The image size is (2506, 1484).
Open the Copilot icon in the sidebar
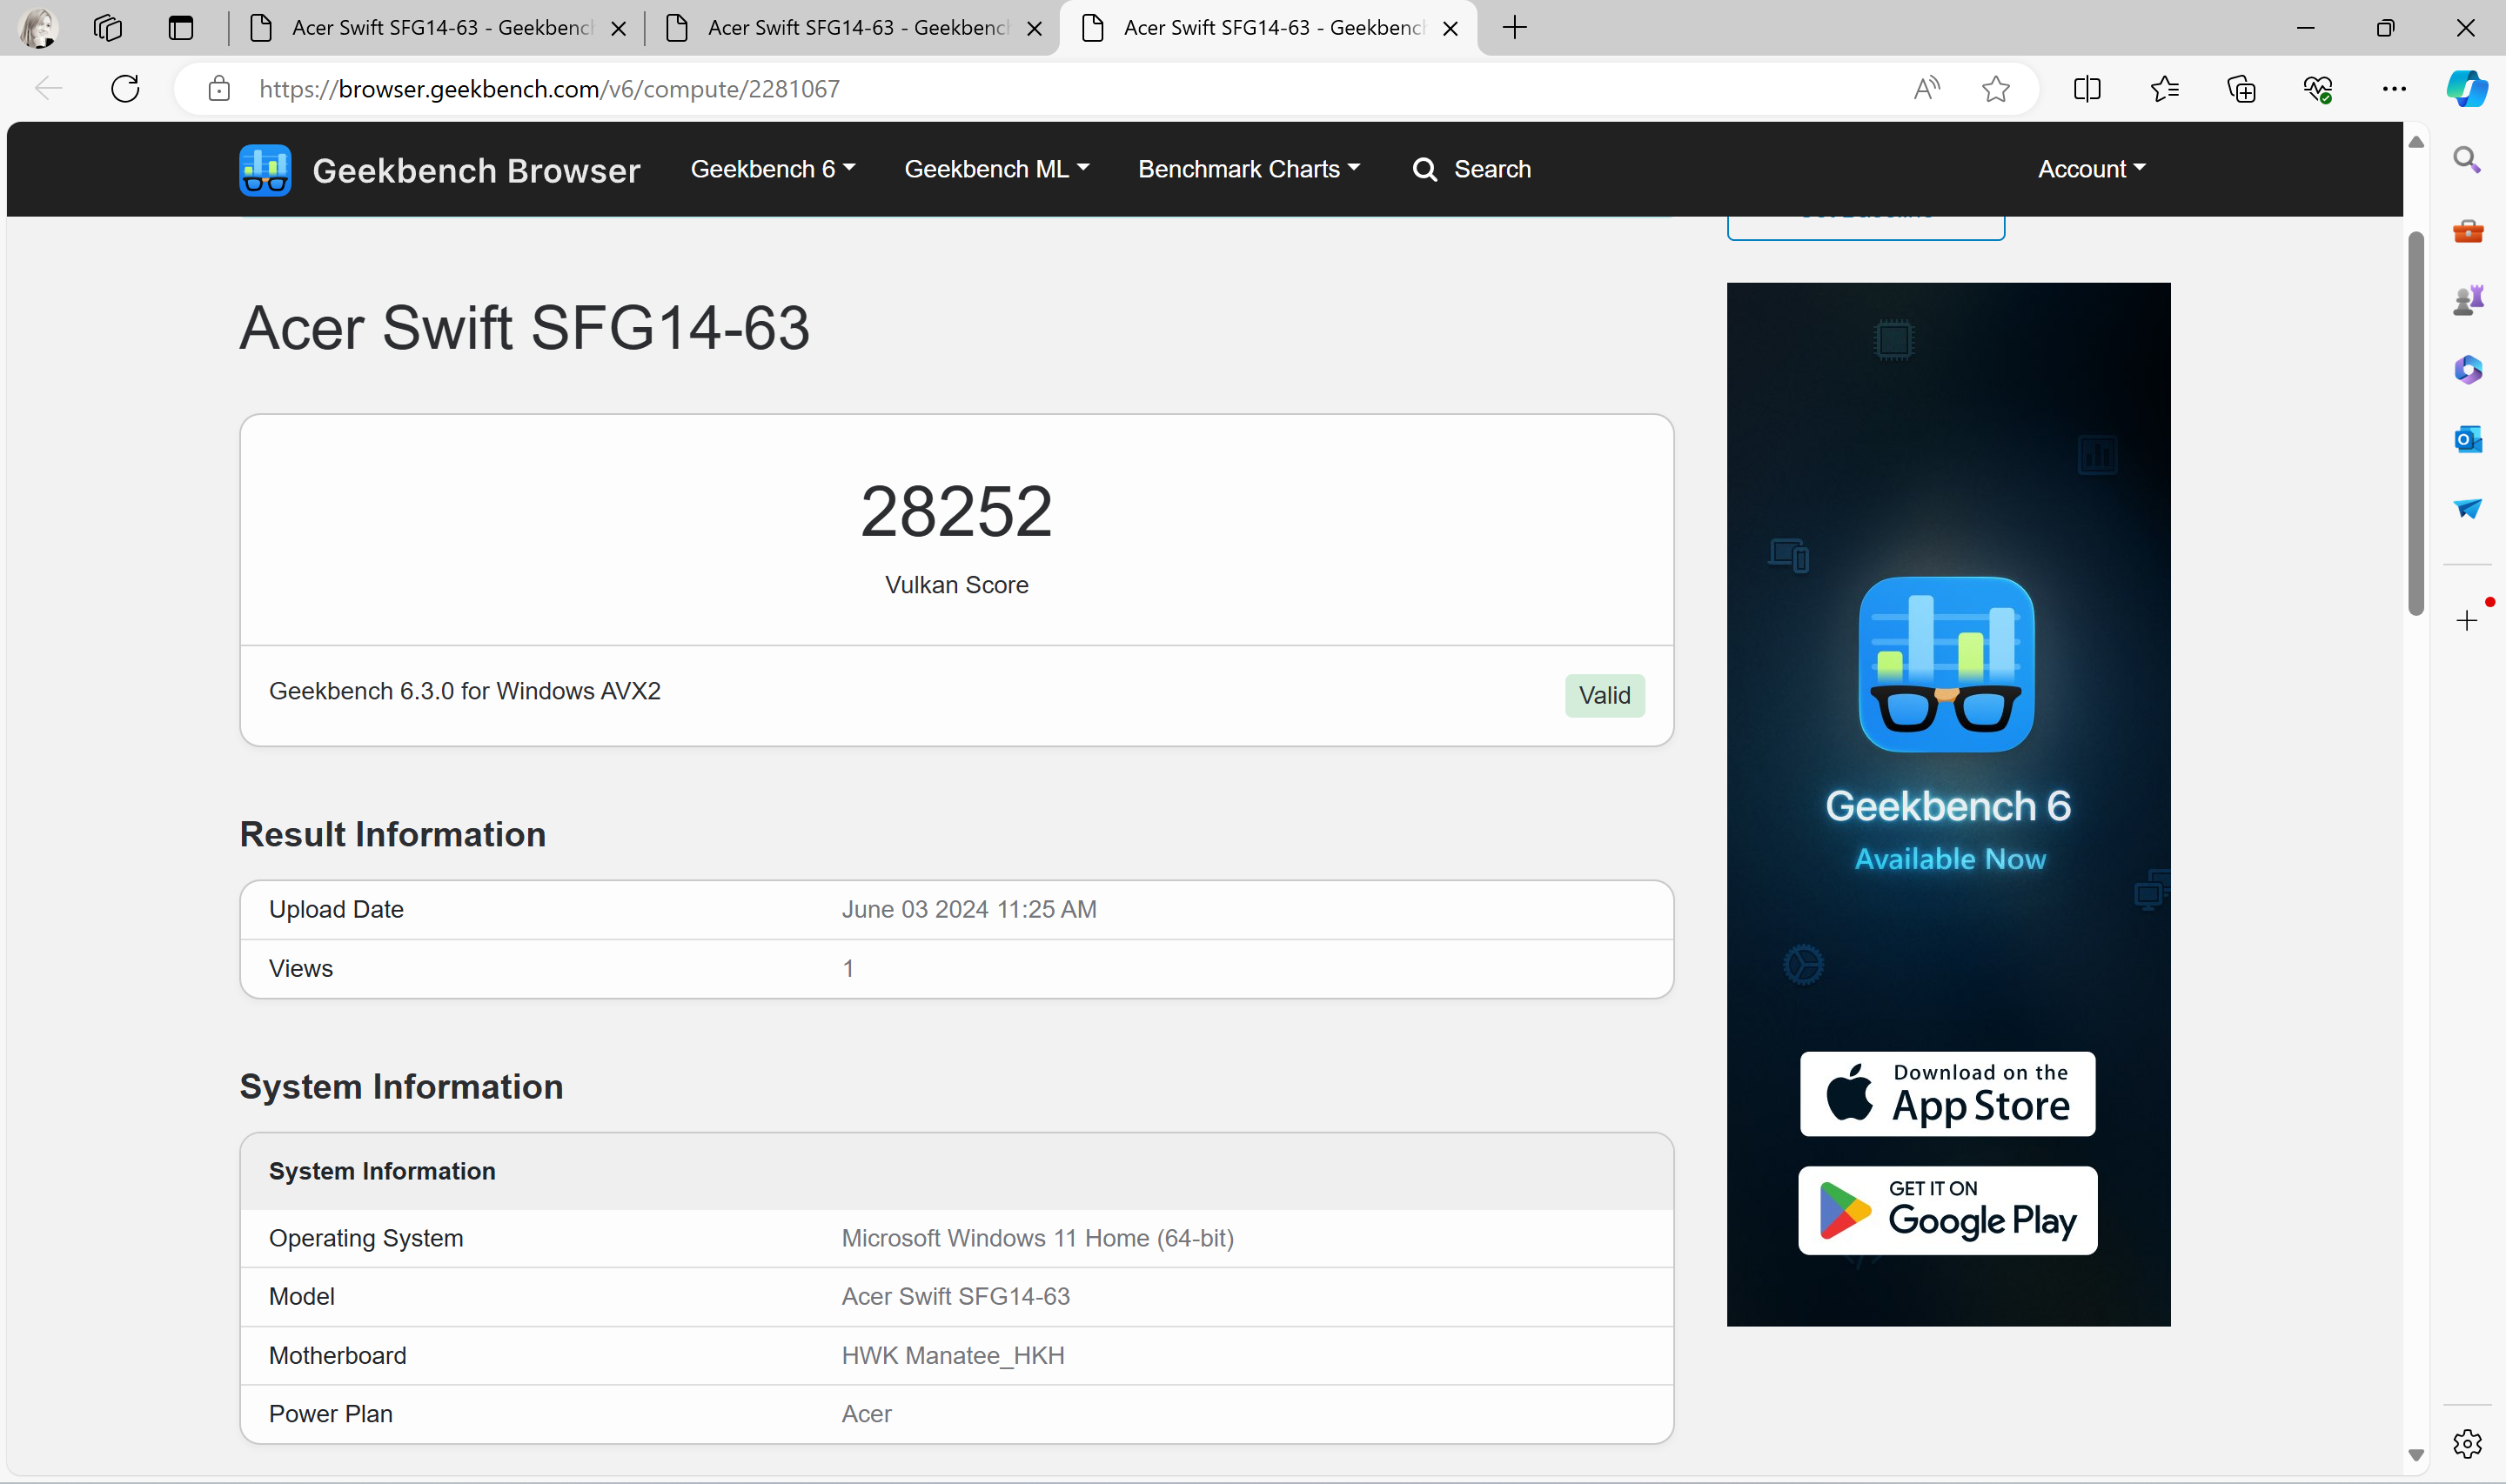point(2467,89)
